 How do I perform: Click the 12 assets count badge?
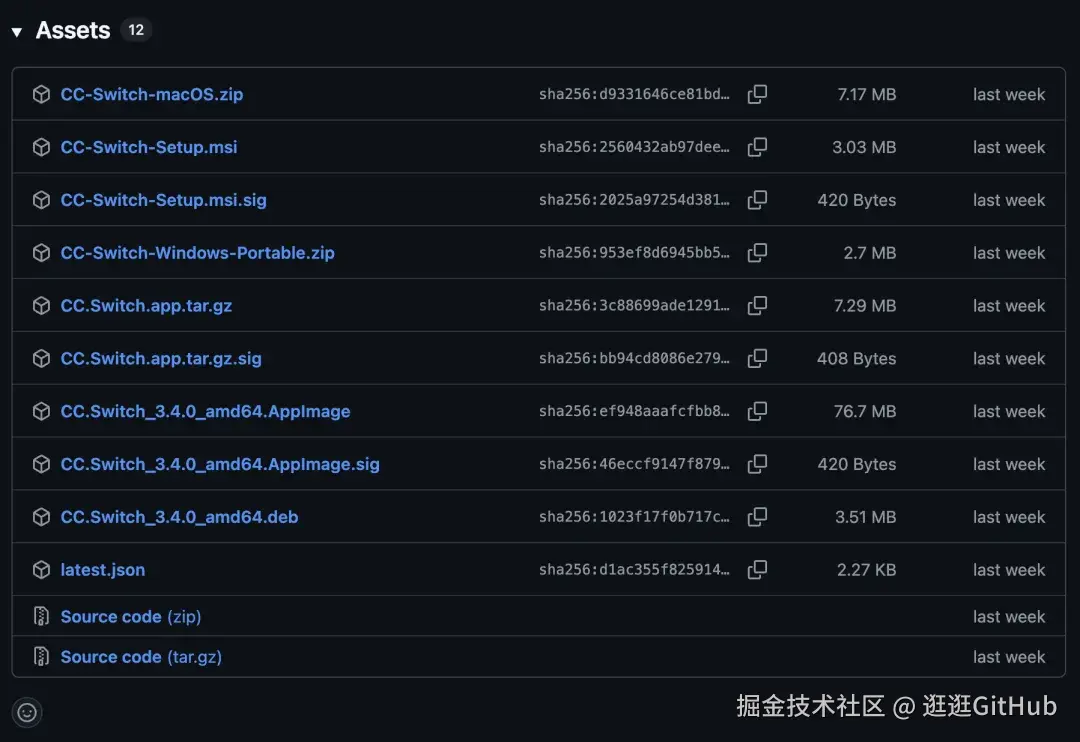tap(135, 30)
